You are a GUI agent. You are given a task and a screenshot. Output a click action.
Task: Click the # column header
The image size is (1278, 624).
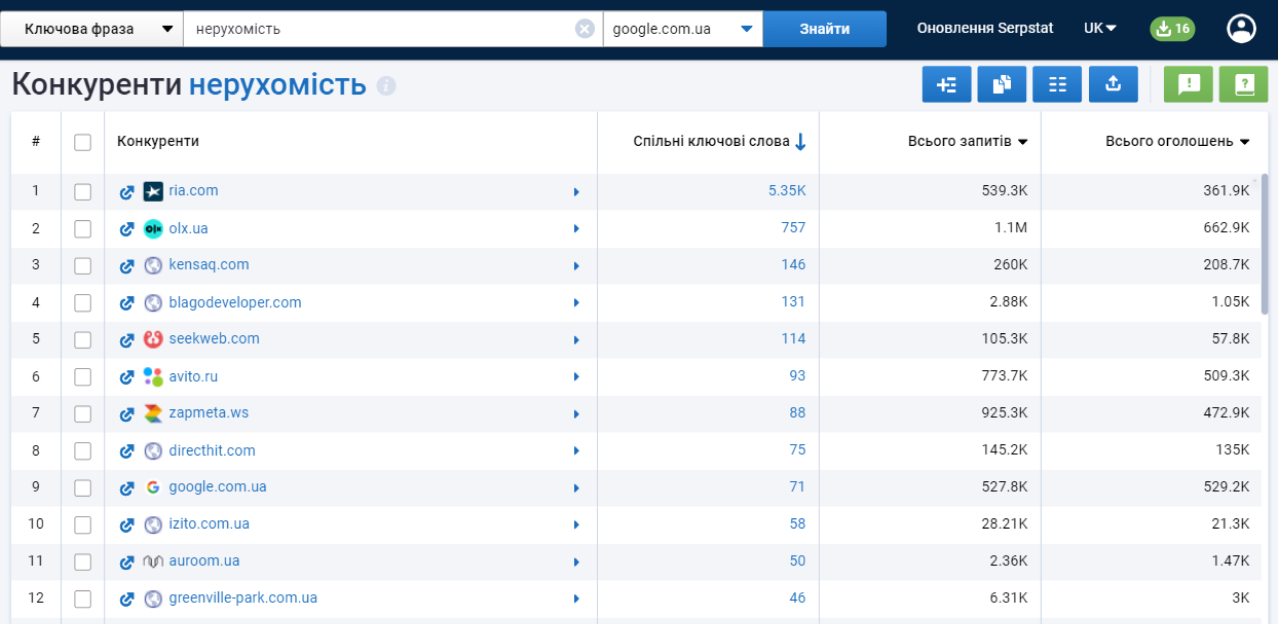click(x=36, y=141)
